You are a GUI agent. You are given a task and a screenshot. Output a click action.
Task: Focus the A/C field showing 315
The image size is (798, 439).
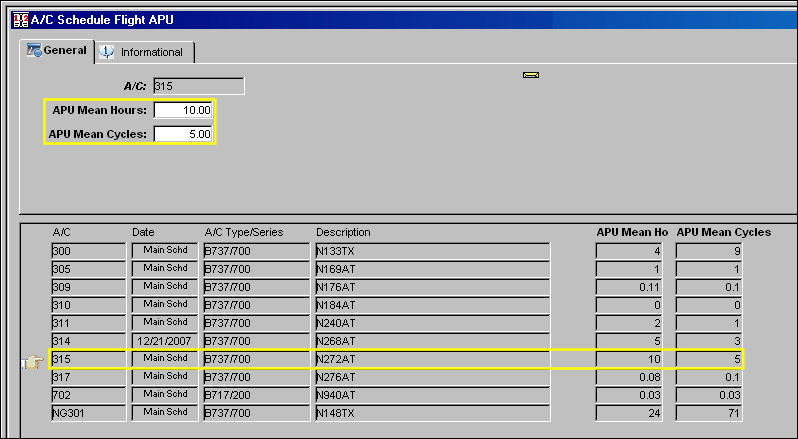(198, 86)
